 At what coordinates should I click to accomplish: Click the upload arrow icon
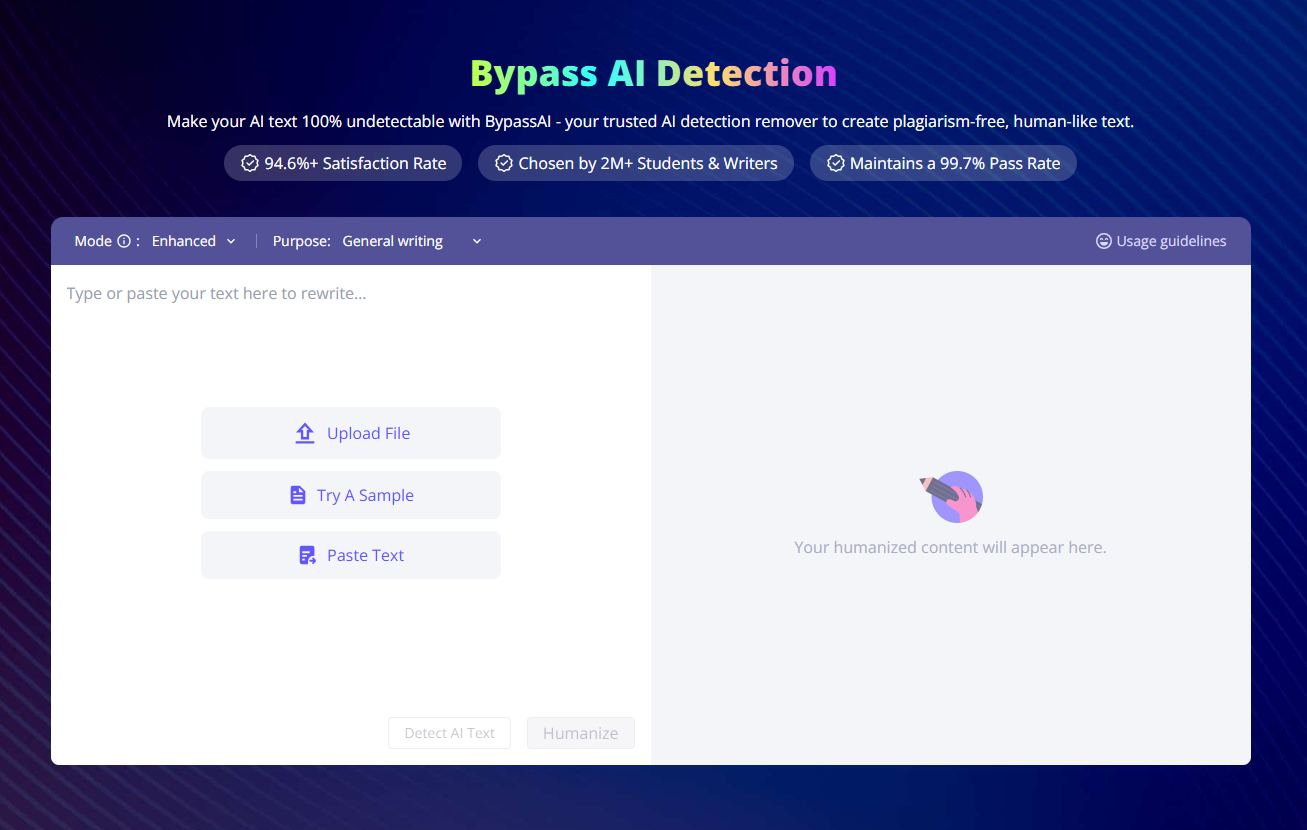[x=305, y=433]
